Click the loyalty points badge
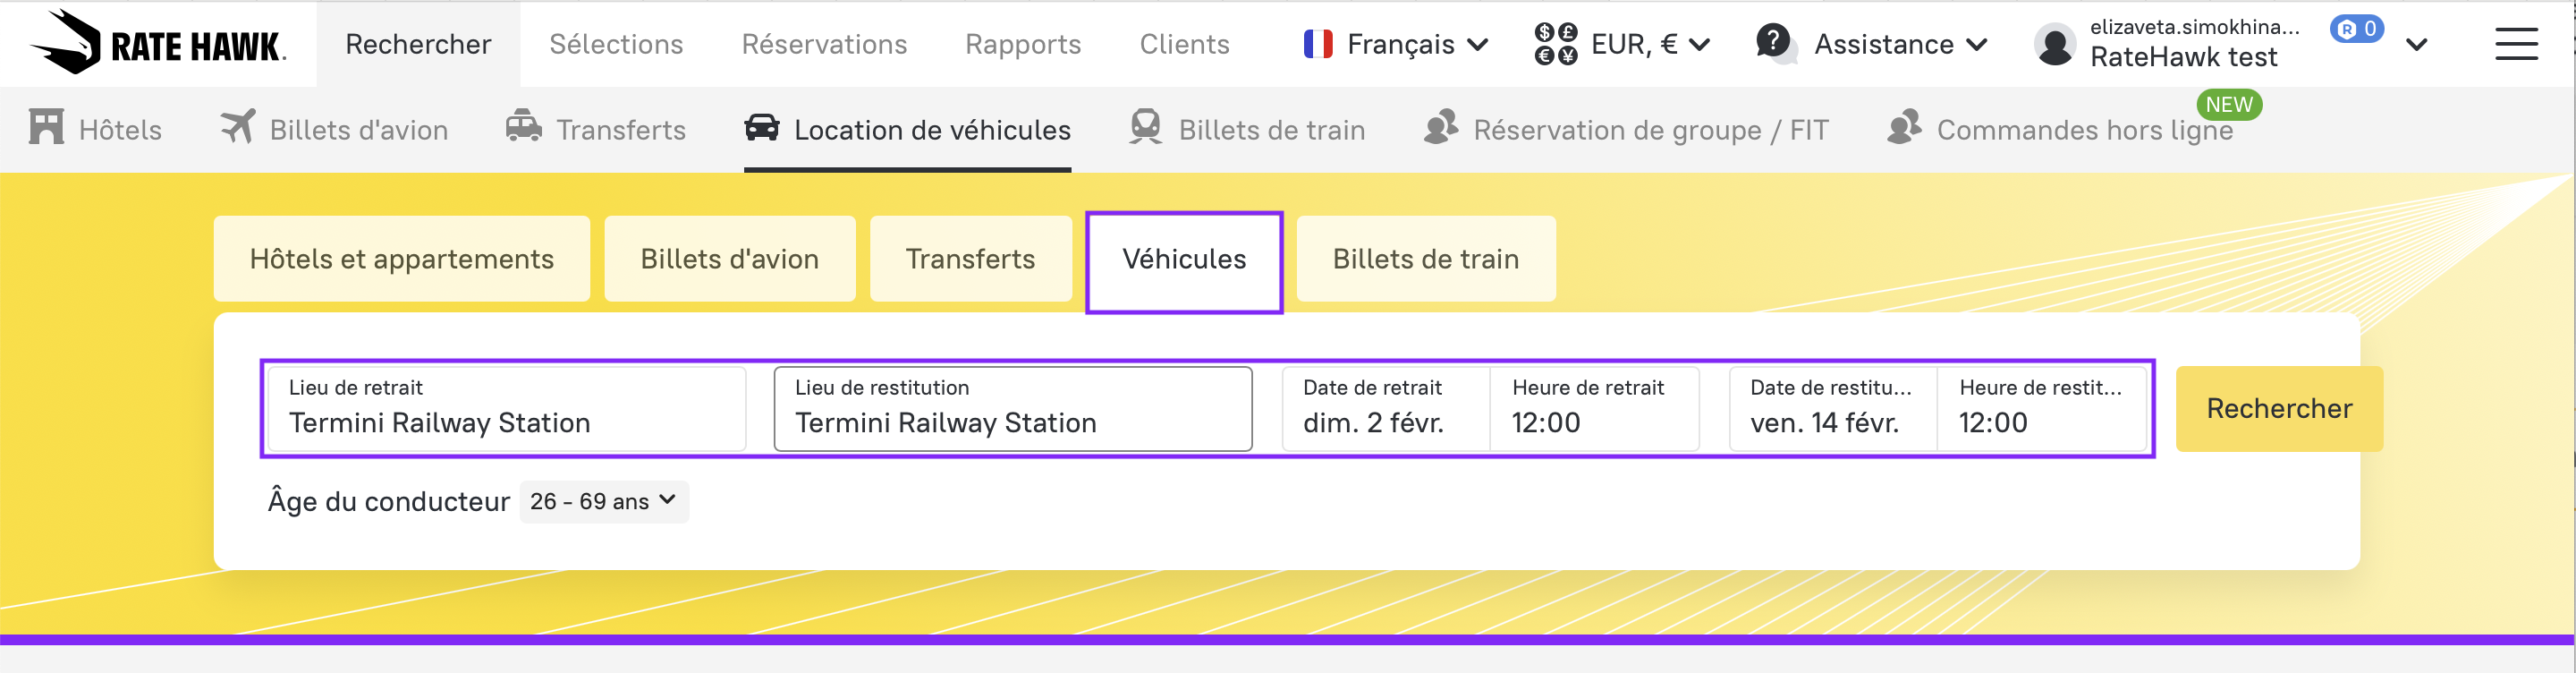Viewport: 2576px width, 673px height. (x=2356, y=29)
